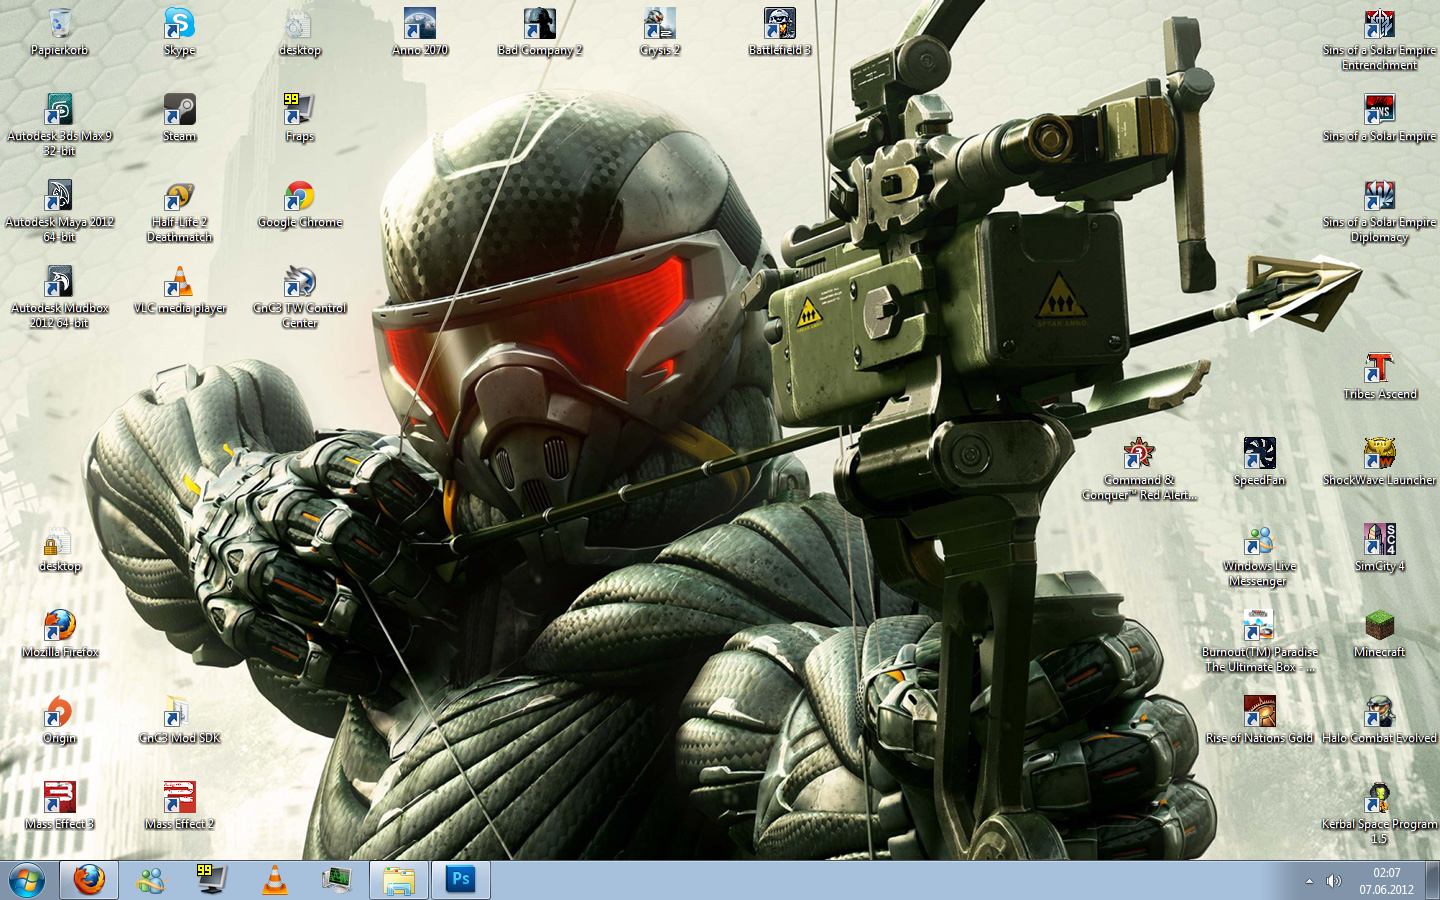This screenshot has height=900, width=1440.
Task: Open the clock showing 02:07
Action: click(x=1386, y=881)
